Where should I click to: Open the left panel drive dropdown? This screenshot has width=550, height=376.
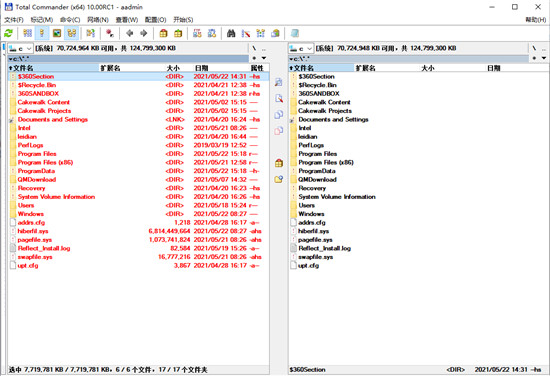pos(21,48)
